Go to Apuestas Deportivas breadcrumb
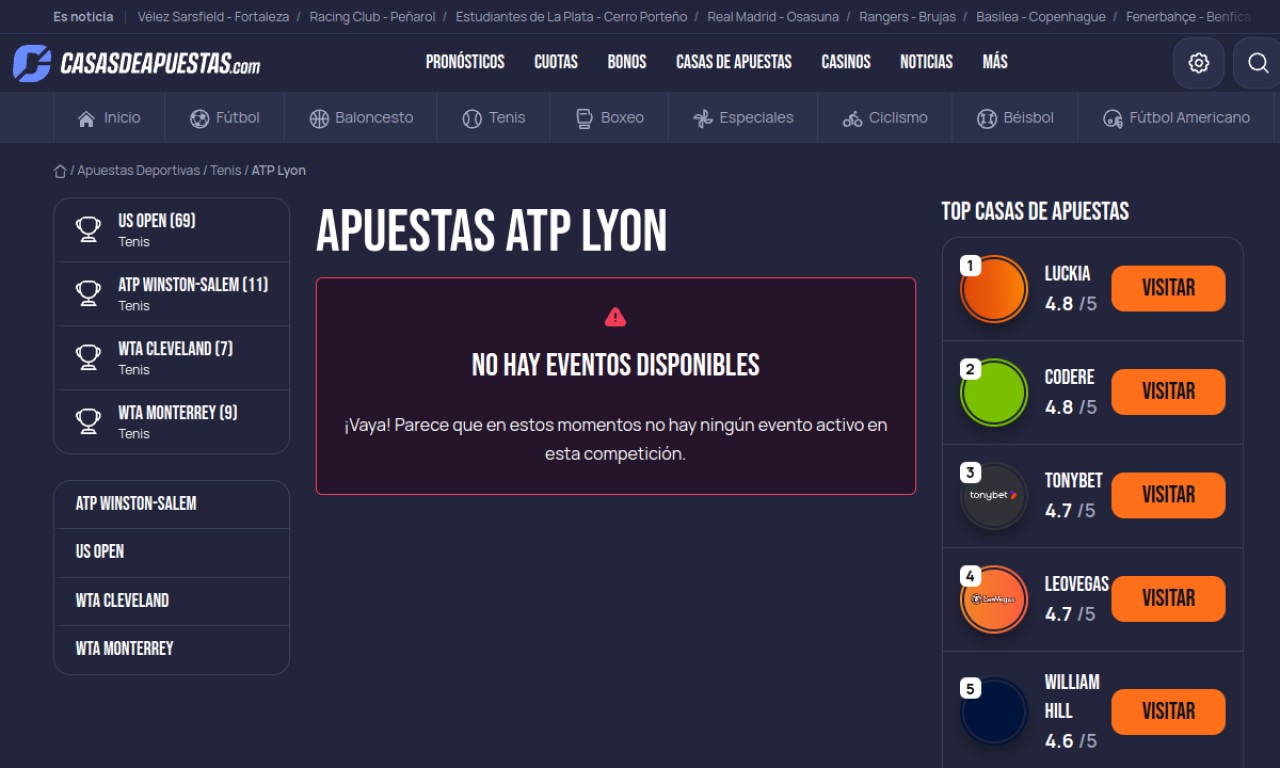 point(139,171)
